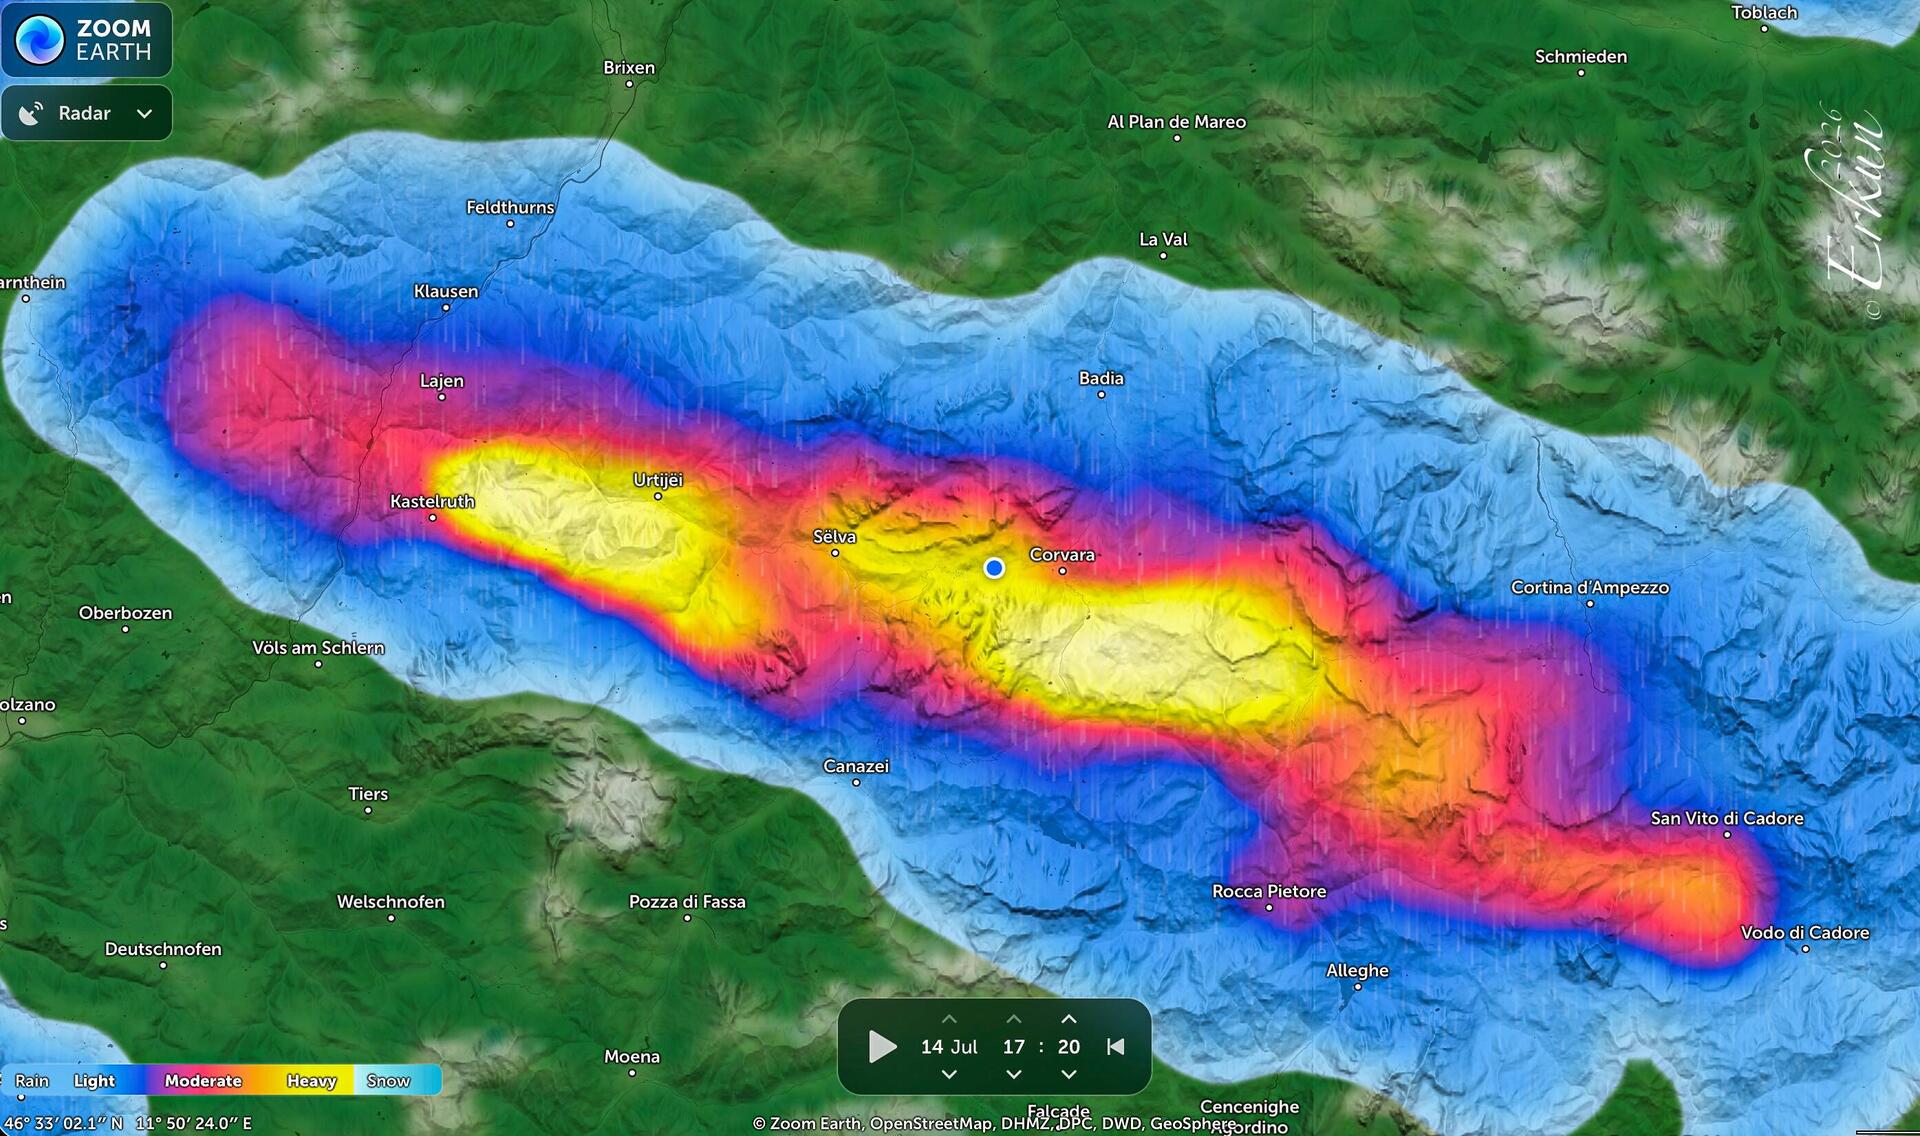1920x1136 pixels.
Task: Click the Corvara town label
Action: 1062,555
